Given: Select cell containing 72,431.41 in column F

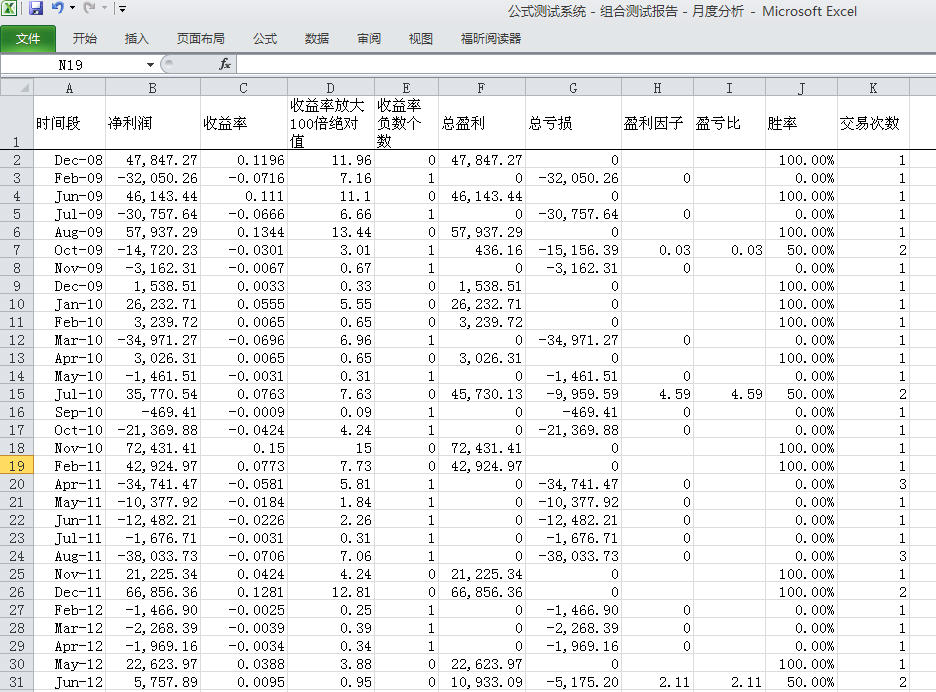Looking at the screenshot, I should [481, 448].
